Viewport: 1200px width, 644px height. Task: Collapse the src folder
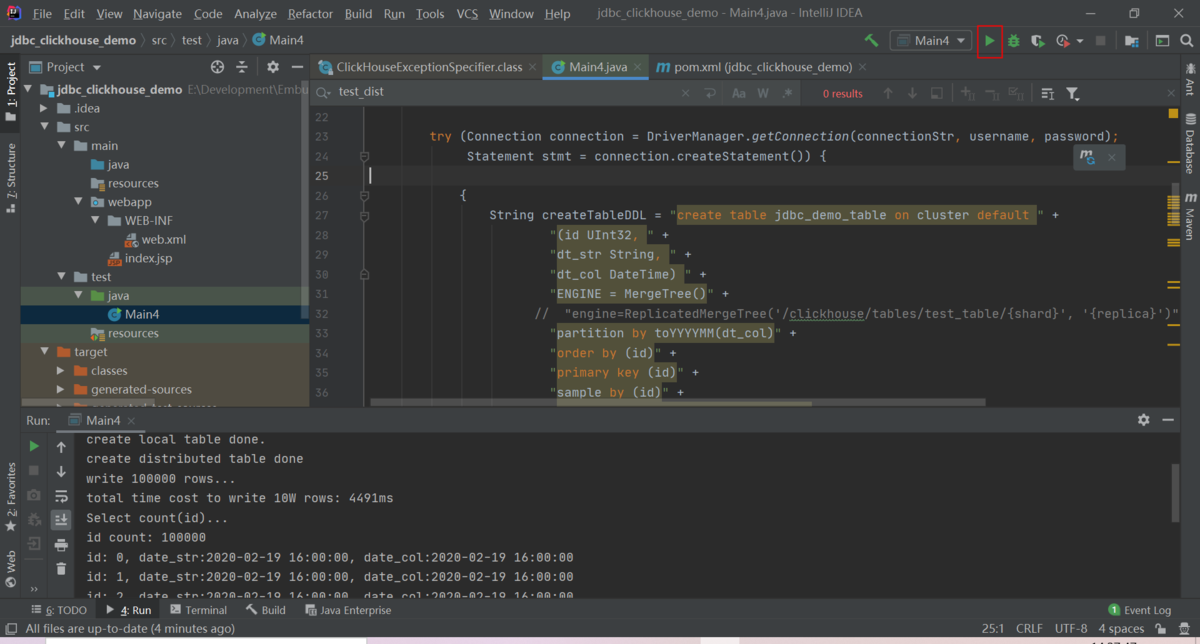(44, 127)
